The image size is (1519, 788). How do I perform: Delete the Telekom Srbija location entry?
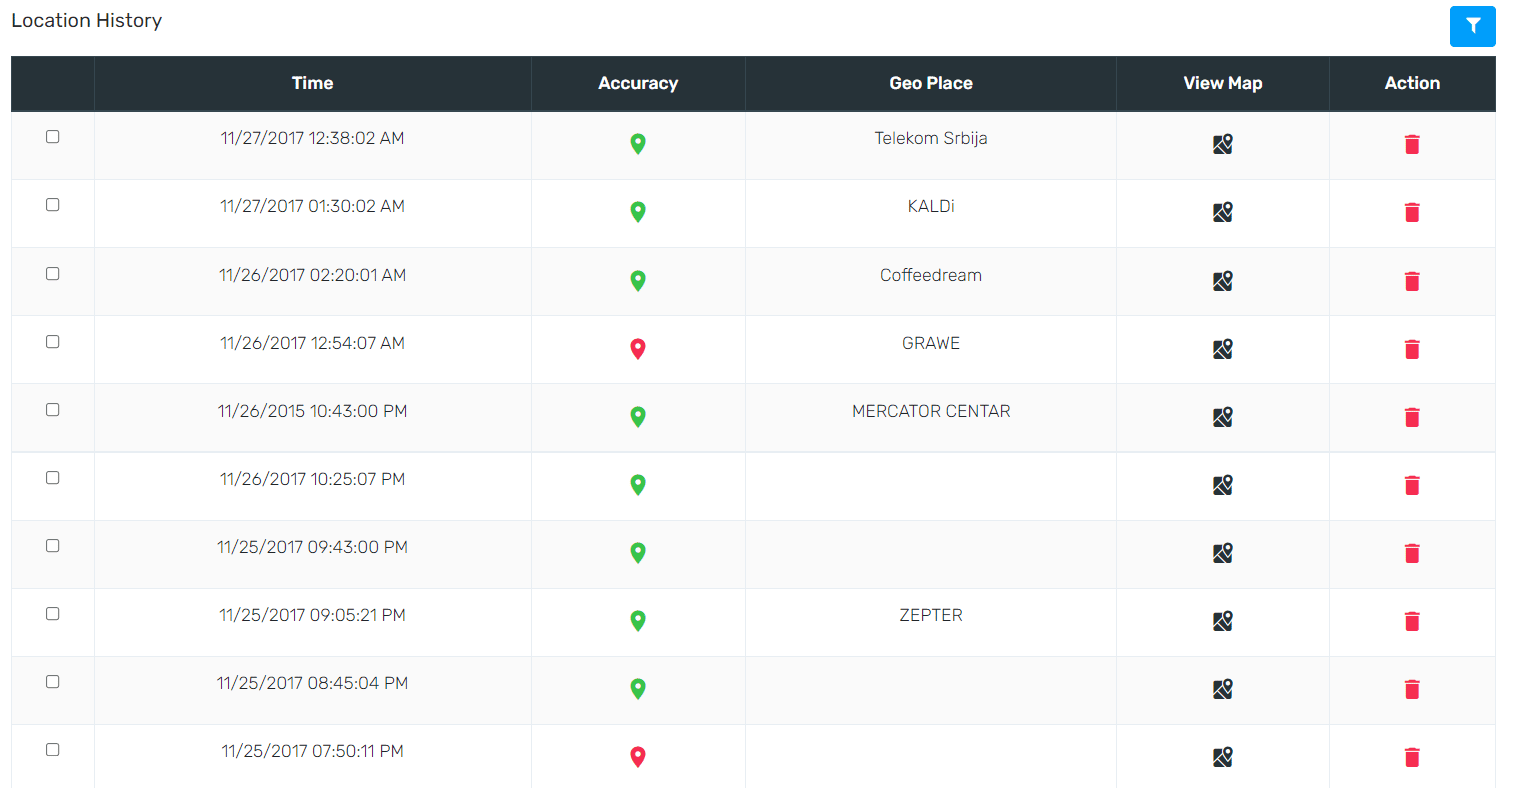click(1412, 144)
